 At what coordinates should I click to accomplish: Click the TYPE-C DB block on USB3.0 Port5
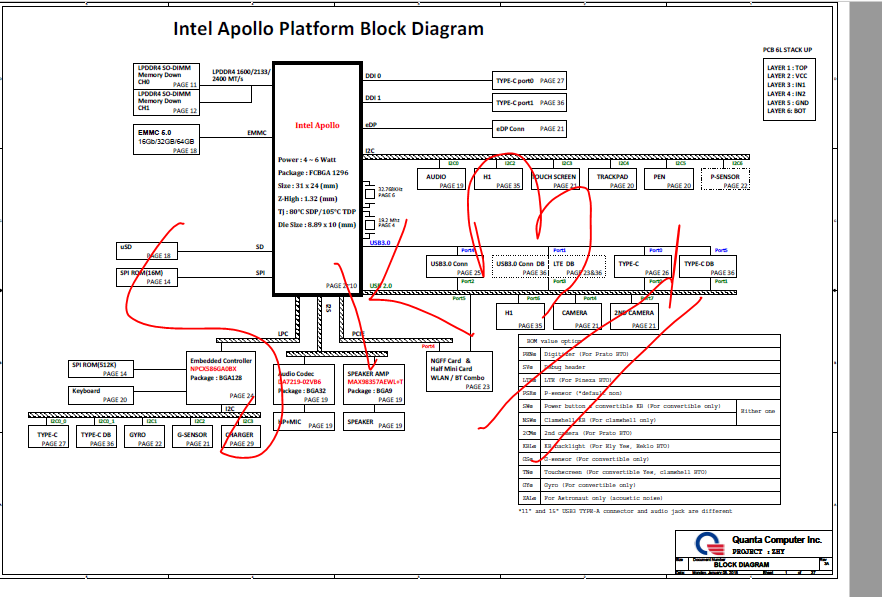click(708, 267)
